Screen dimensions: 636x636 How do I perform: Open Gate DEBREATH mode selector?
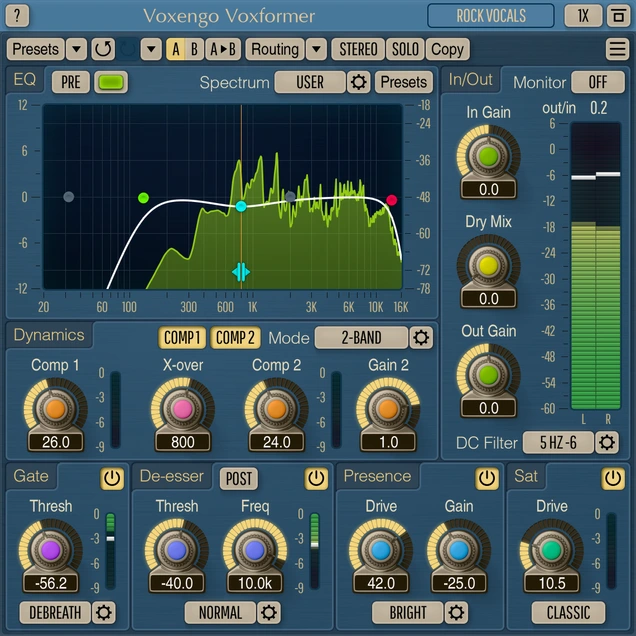[55, 612]
